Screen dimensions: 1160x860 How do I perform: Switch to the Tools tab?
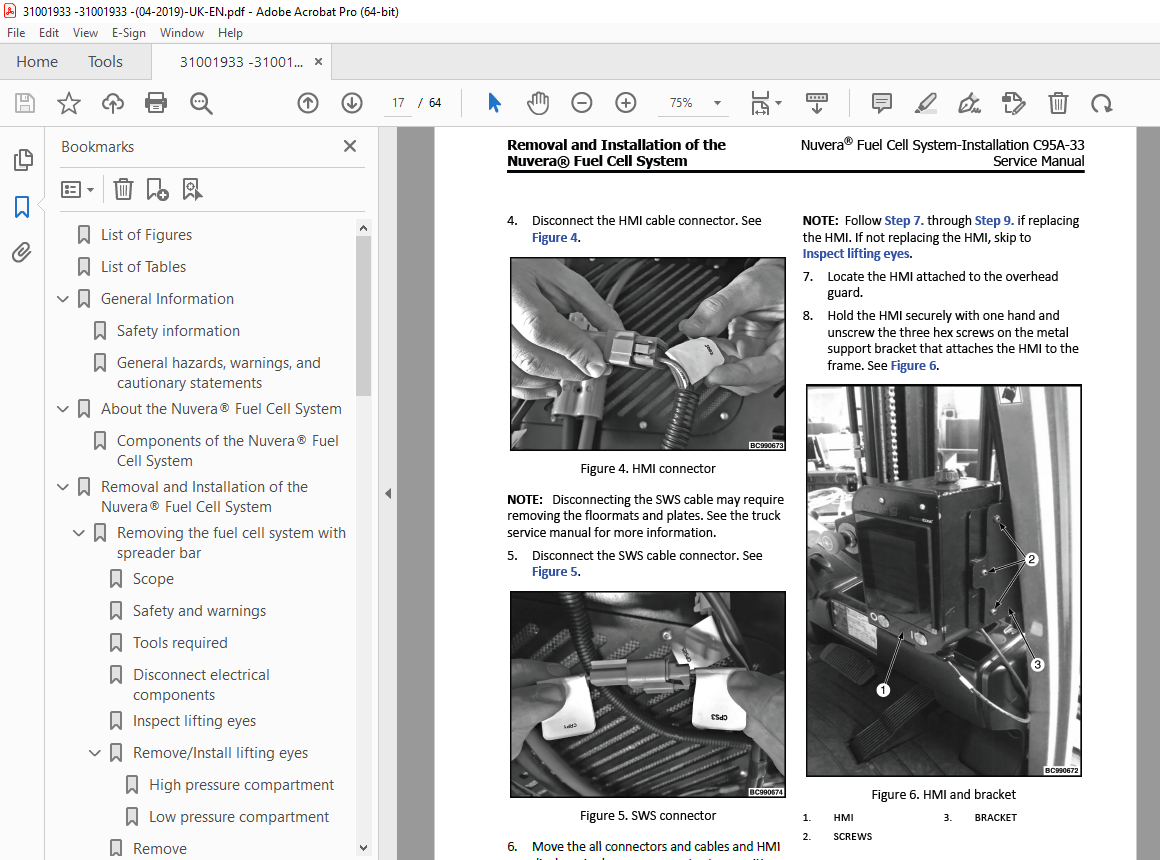click(105, 61)
